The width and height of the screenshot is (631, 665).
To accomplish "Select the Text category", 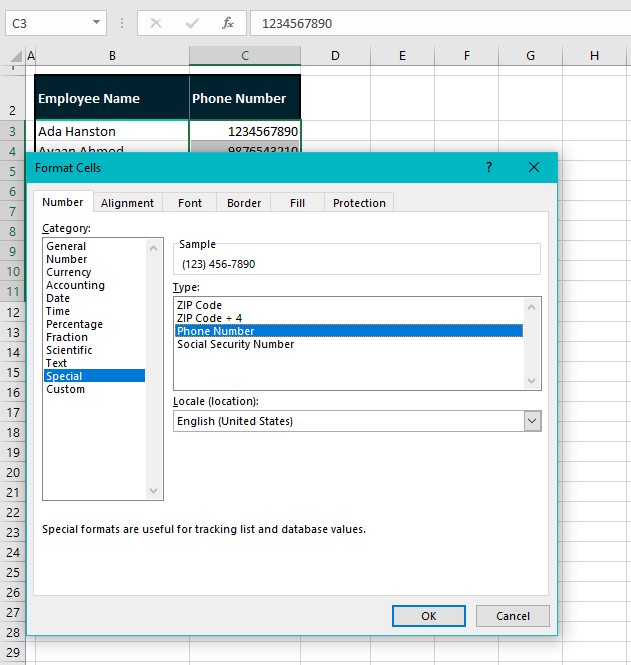I will [95, 363].
